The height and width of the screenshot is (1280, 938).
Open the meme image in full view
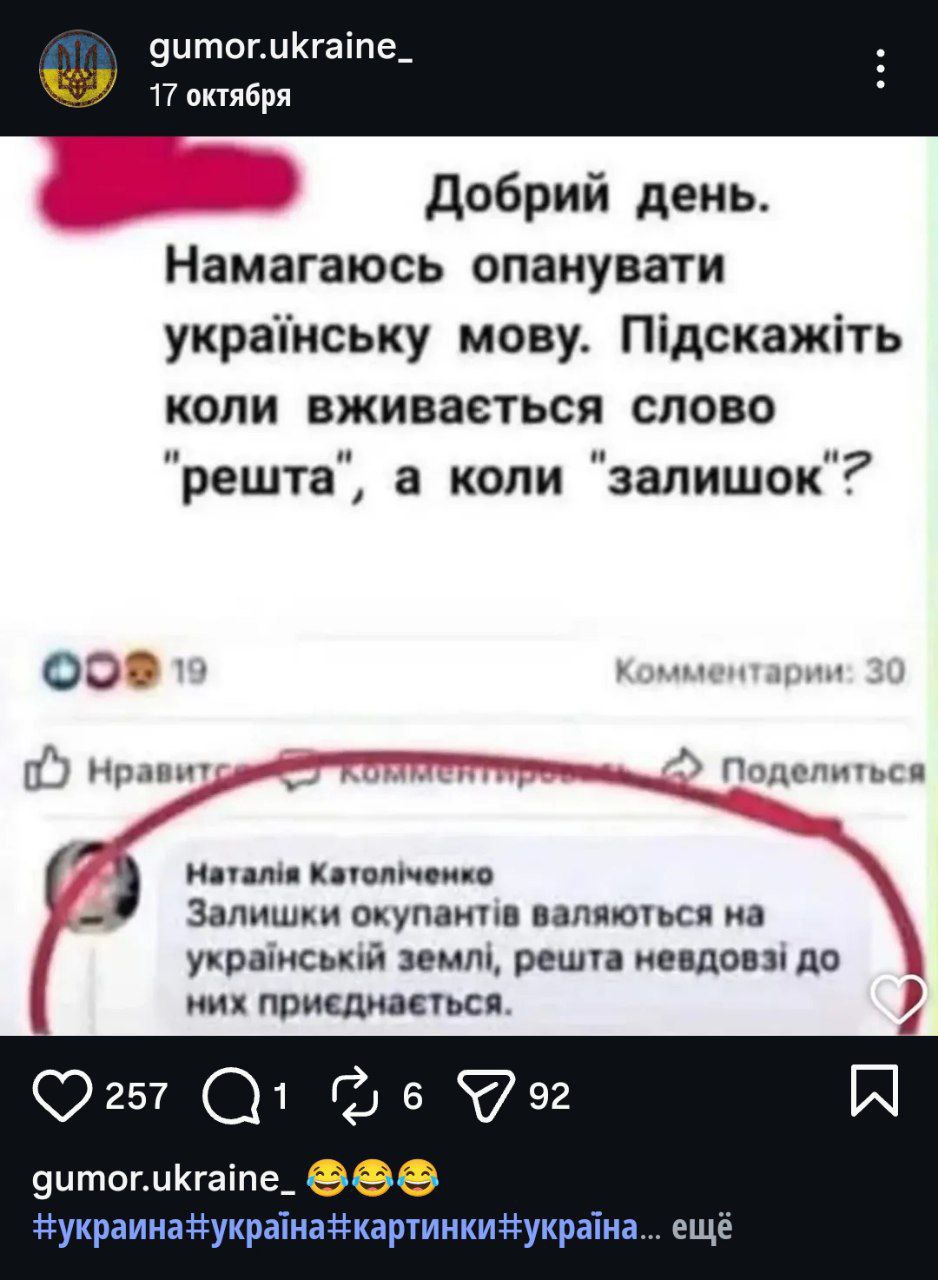point(469,585)
